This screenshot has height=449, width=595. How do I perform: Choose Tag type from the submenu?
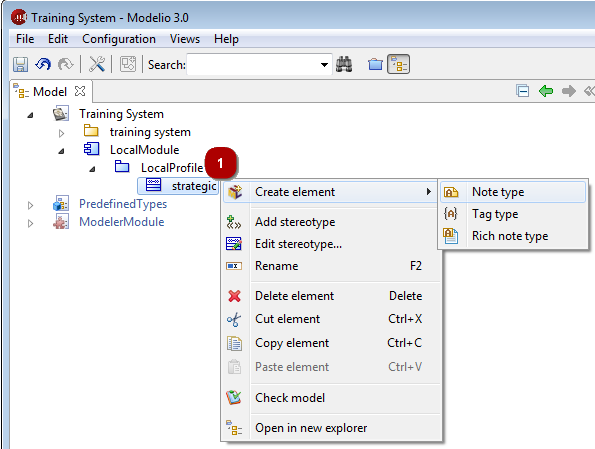pos(513,214)
